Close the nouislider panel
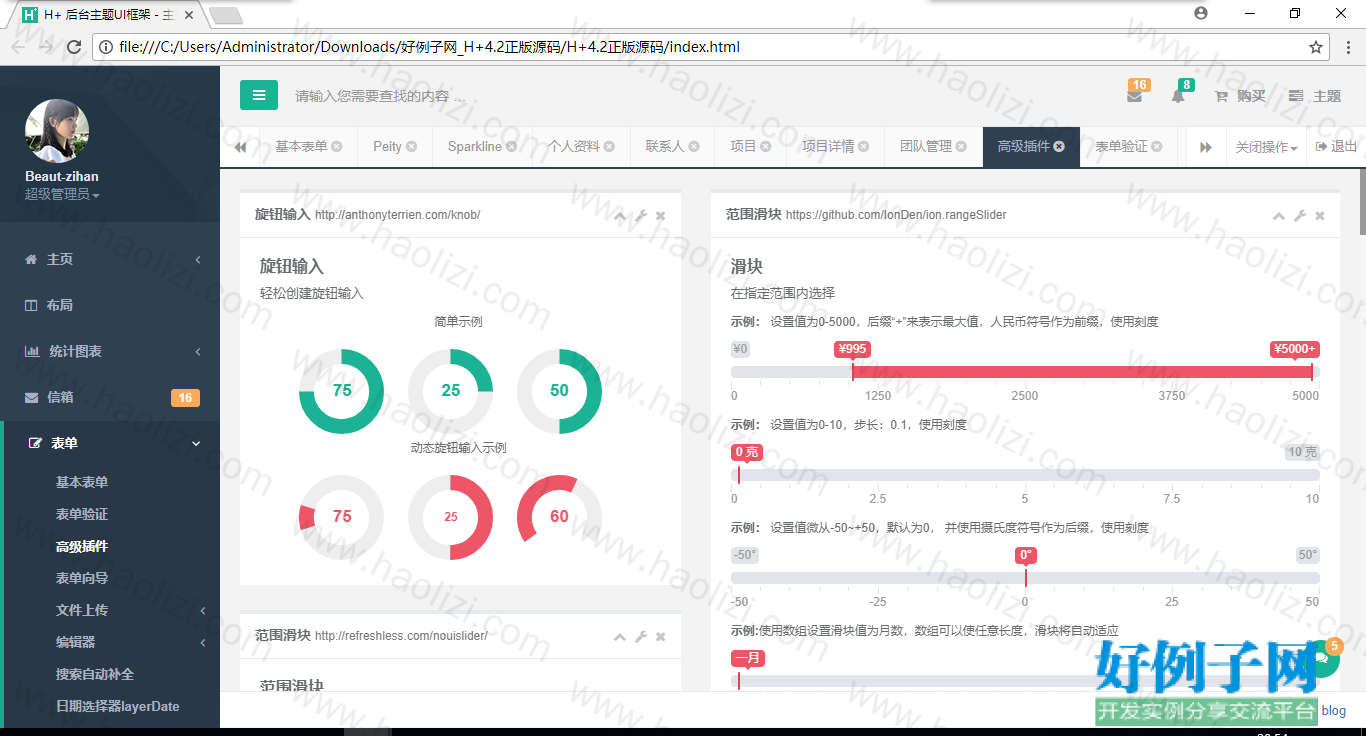This screenshot has width=1366, height=736. pyautogui.click(x=660, y=637)
